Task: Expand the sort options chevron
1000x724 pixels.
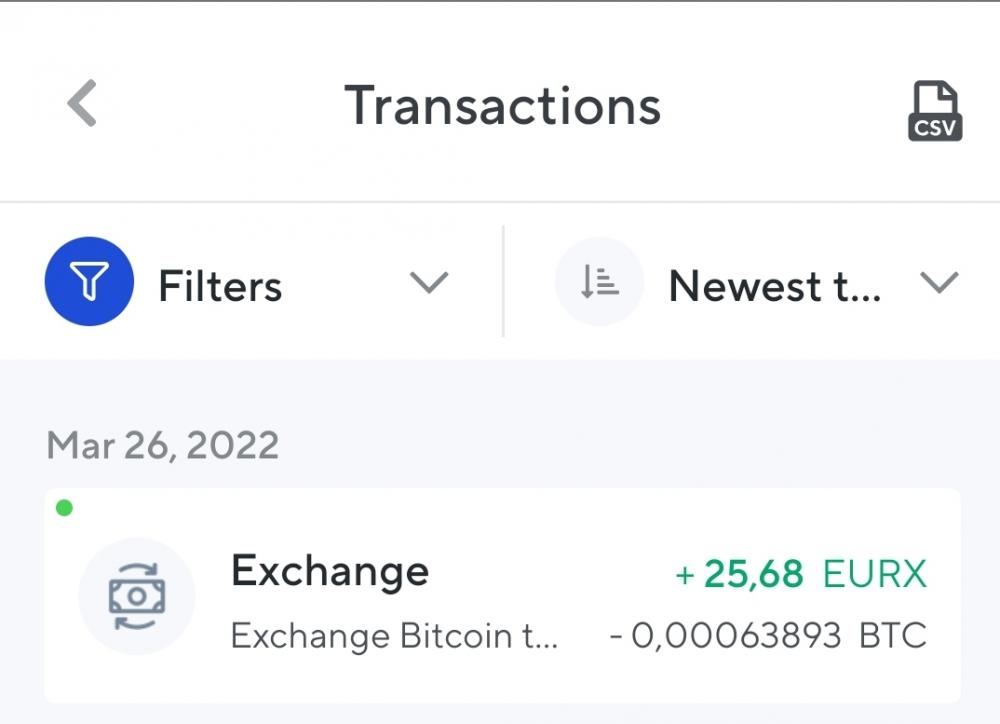Action: (x=938, y=283)
